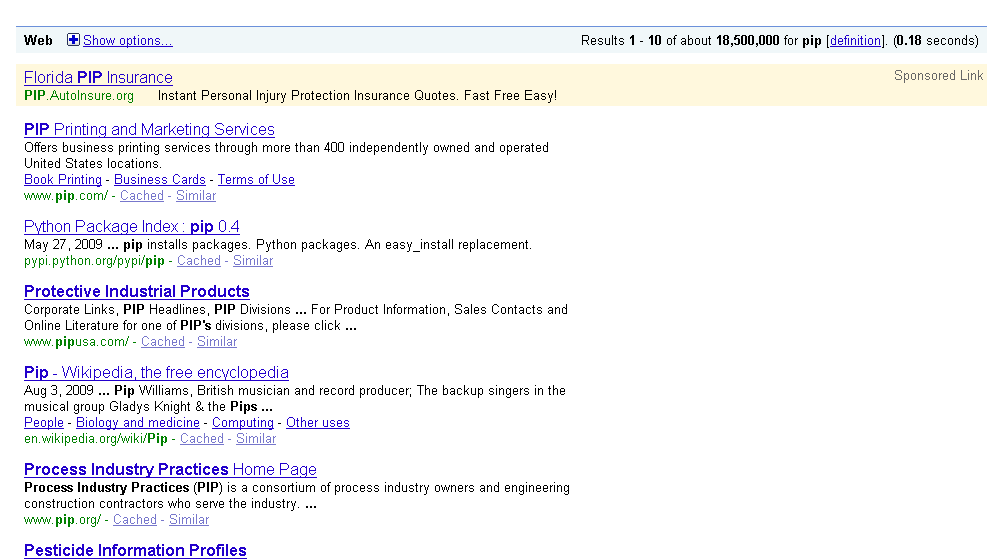Expand options with the plus icon
The image size is (1003, 560).
[x=73, y=40]
